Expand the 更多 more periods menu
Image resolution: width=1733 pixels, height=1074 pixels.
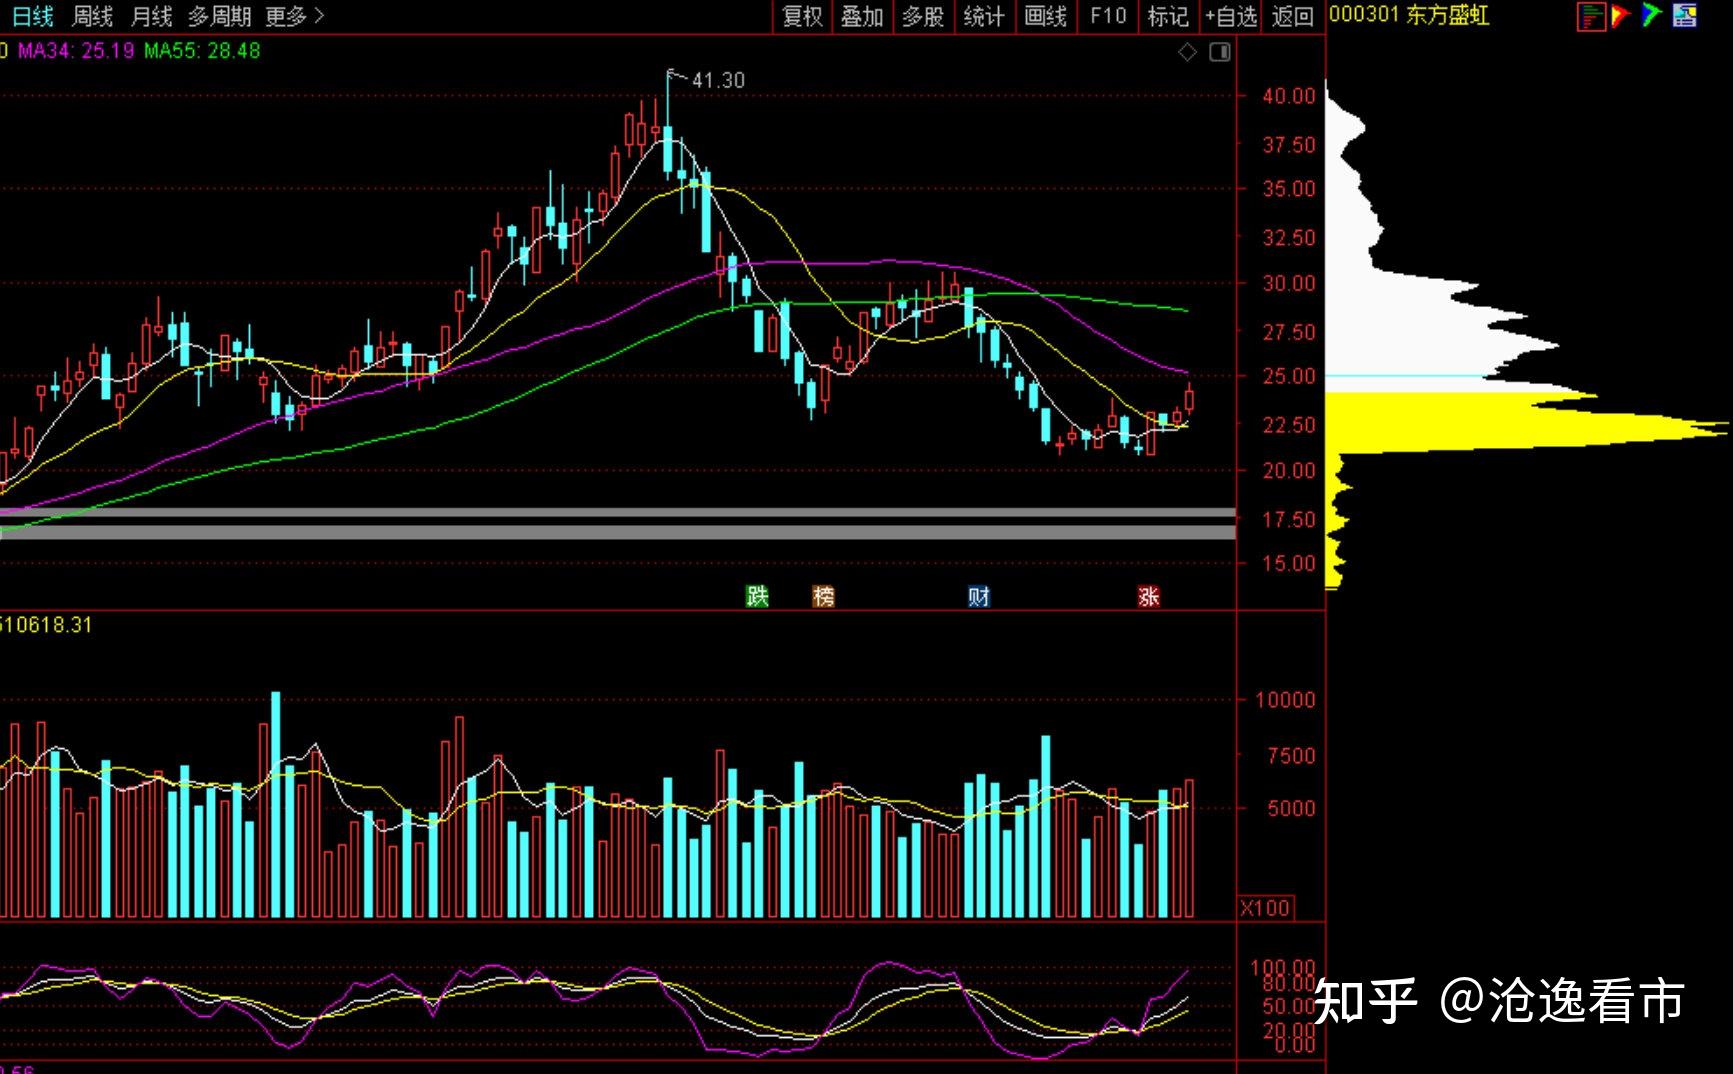click(x=295, y=16)
